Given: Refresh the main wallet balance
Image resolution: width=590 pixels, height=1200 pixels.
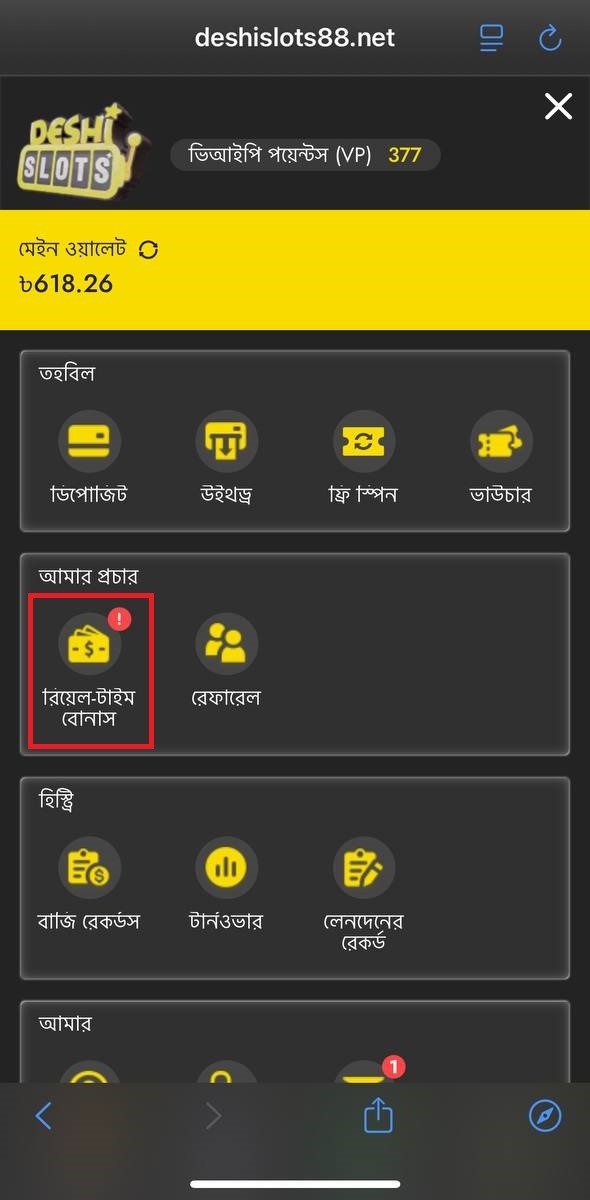Looking at the screenshot, I should pos(149,250).
